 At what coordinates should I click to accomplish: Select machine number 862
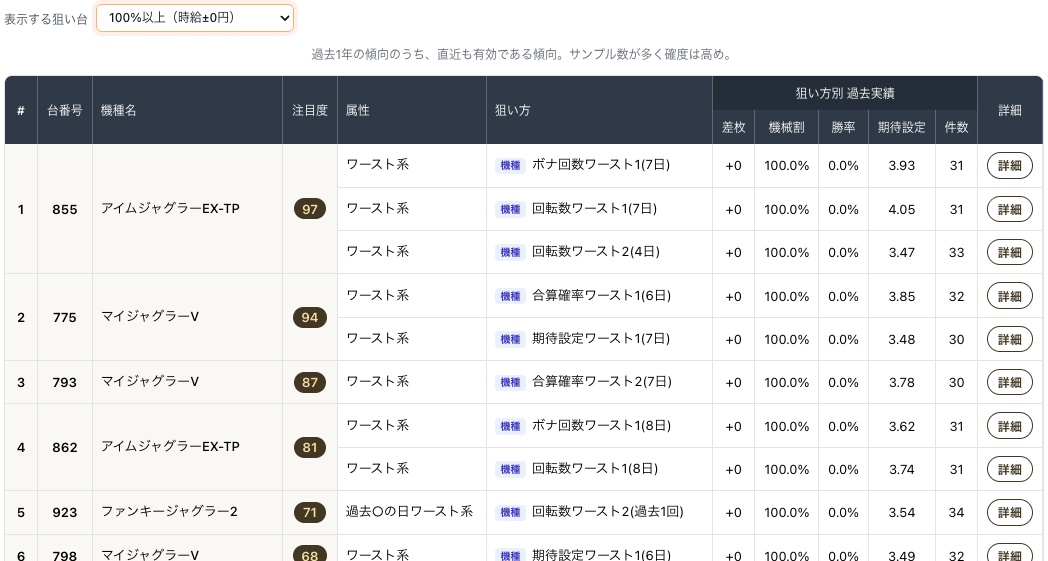65,447
